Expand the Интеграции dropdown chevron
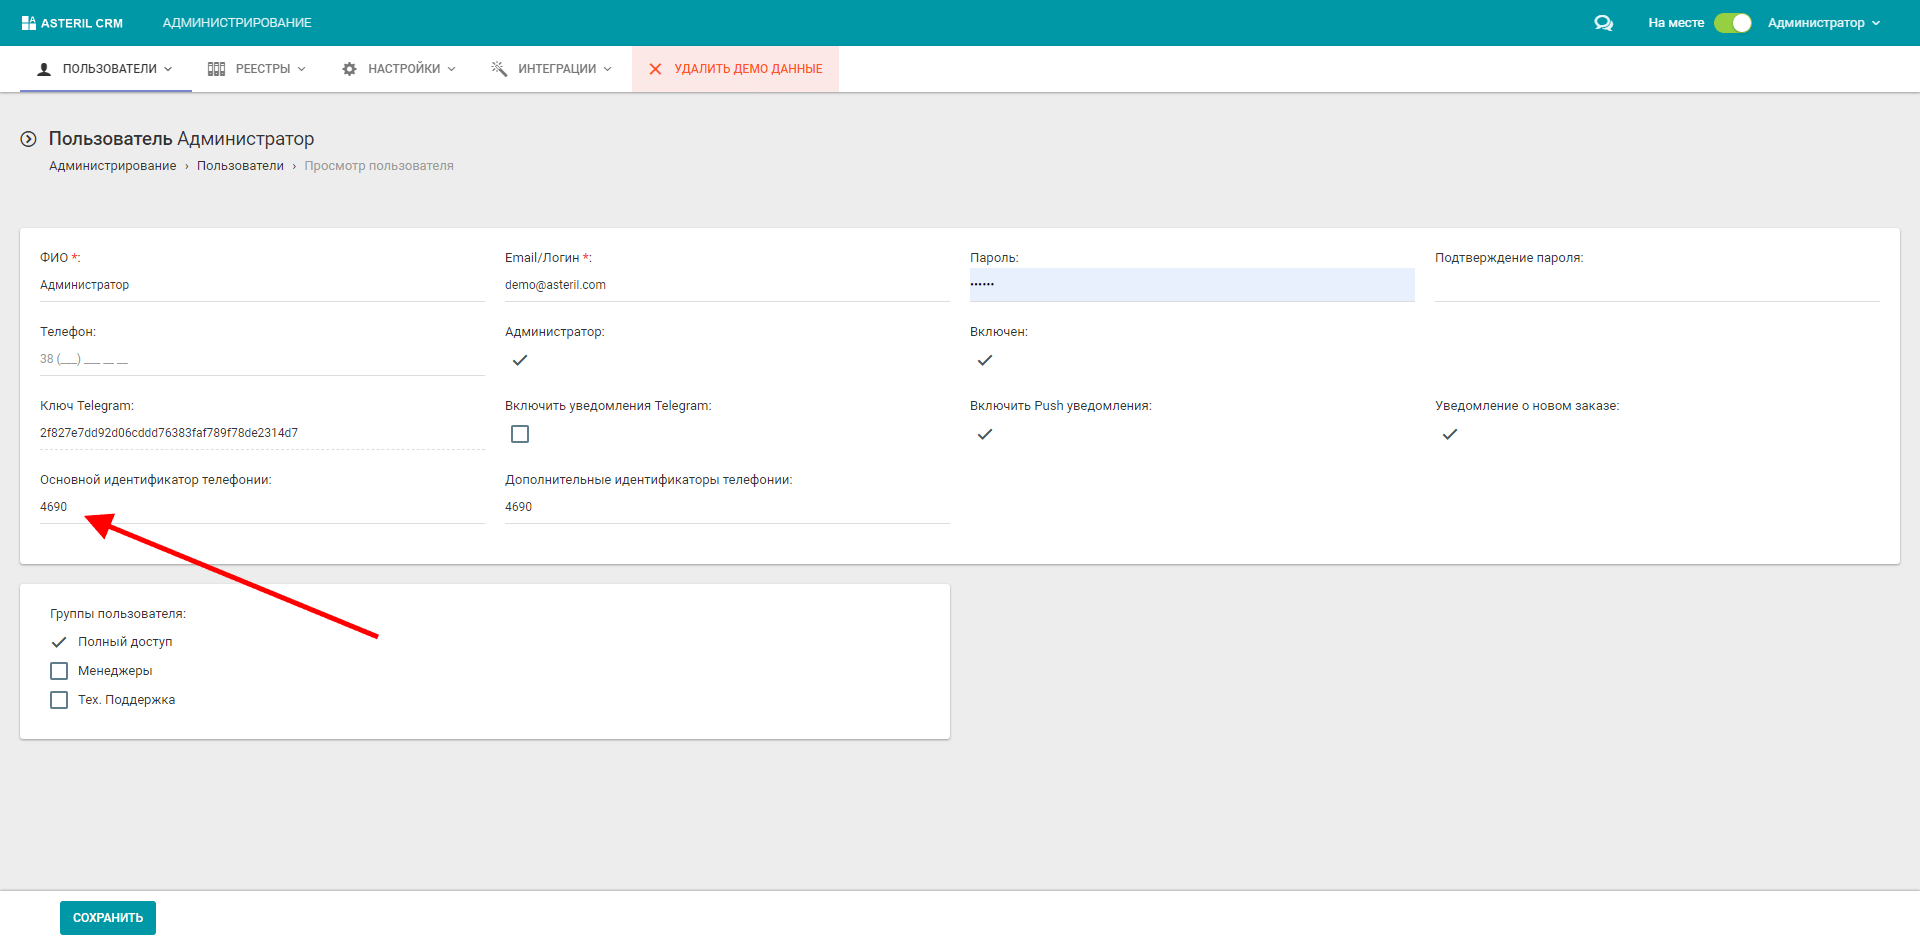 pyautogui.click(x=608, y=69)
